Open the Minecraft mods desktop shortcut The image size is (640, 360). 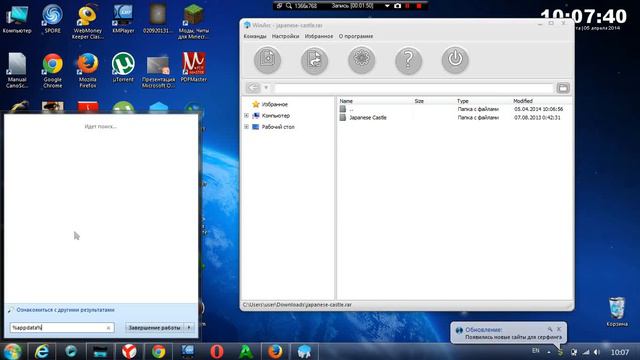pos(193,22)
